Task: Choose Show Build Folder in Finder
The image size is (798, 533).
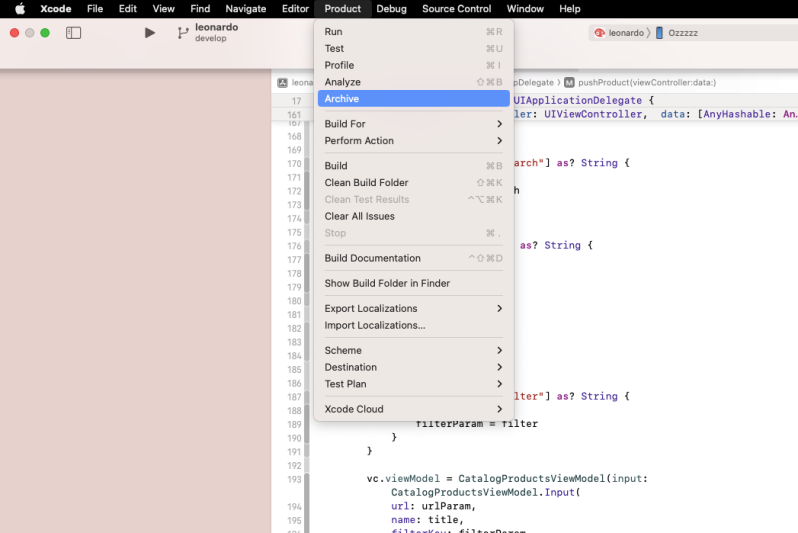Action: point(387,283)
